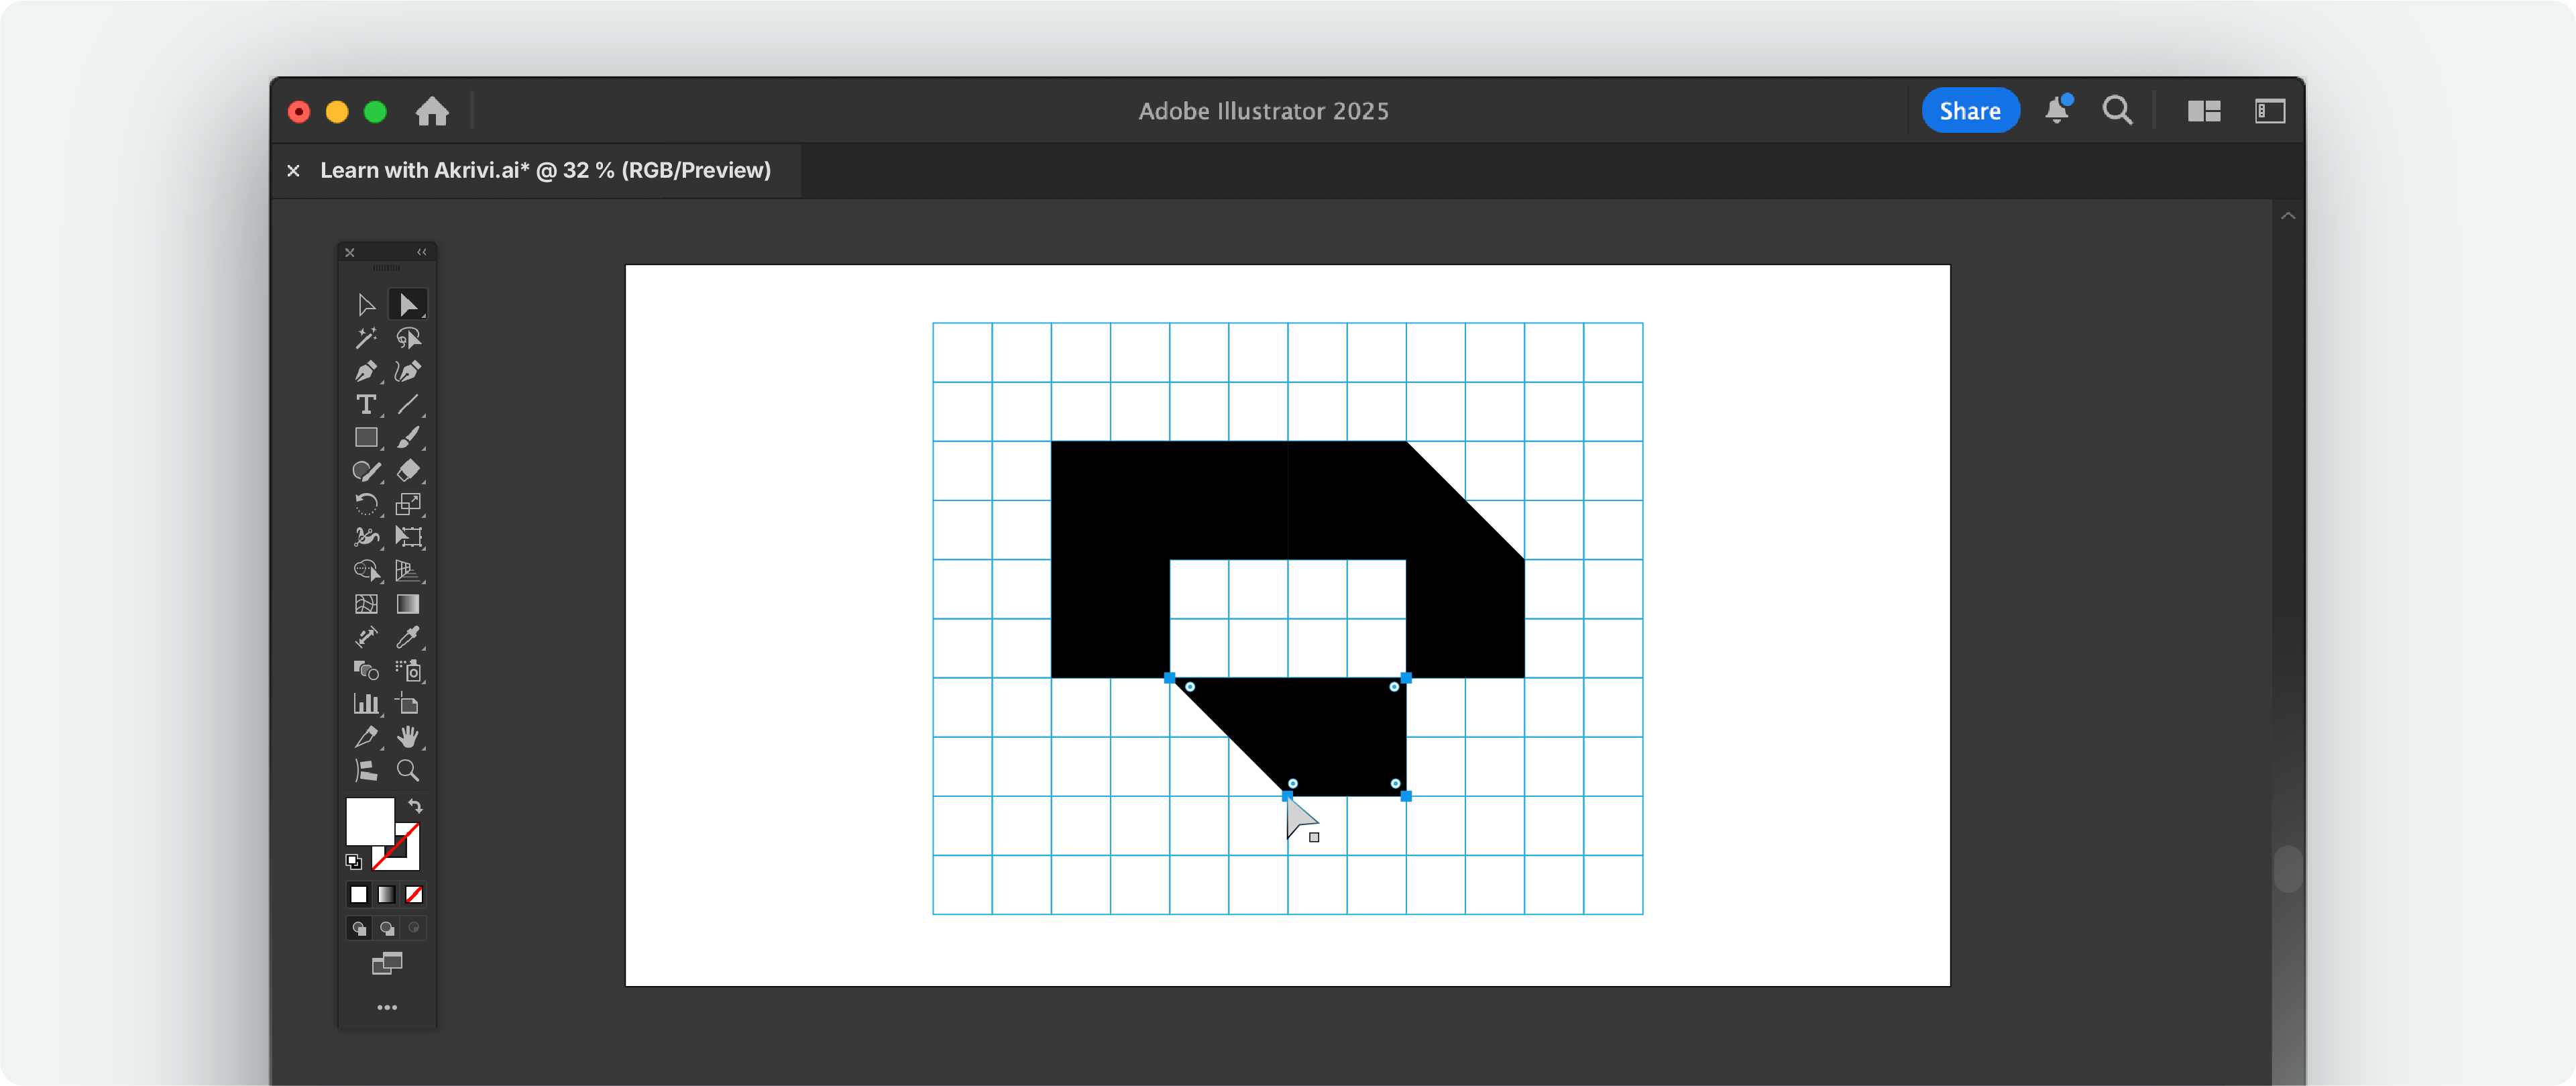The width and height of the screenshot is (2576, 1086).
Task: Choose the Type tool
Action: coord(365,405)
